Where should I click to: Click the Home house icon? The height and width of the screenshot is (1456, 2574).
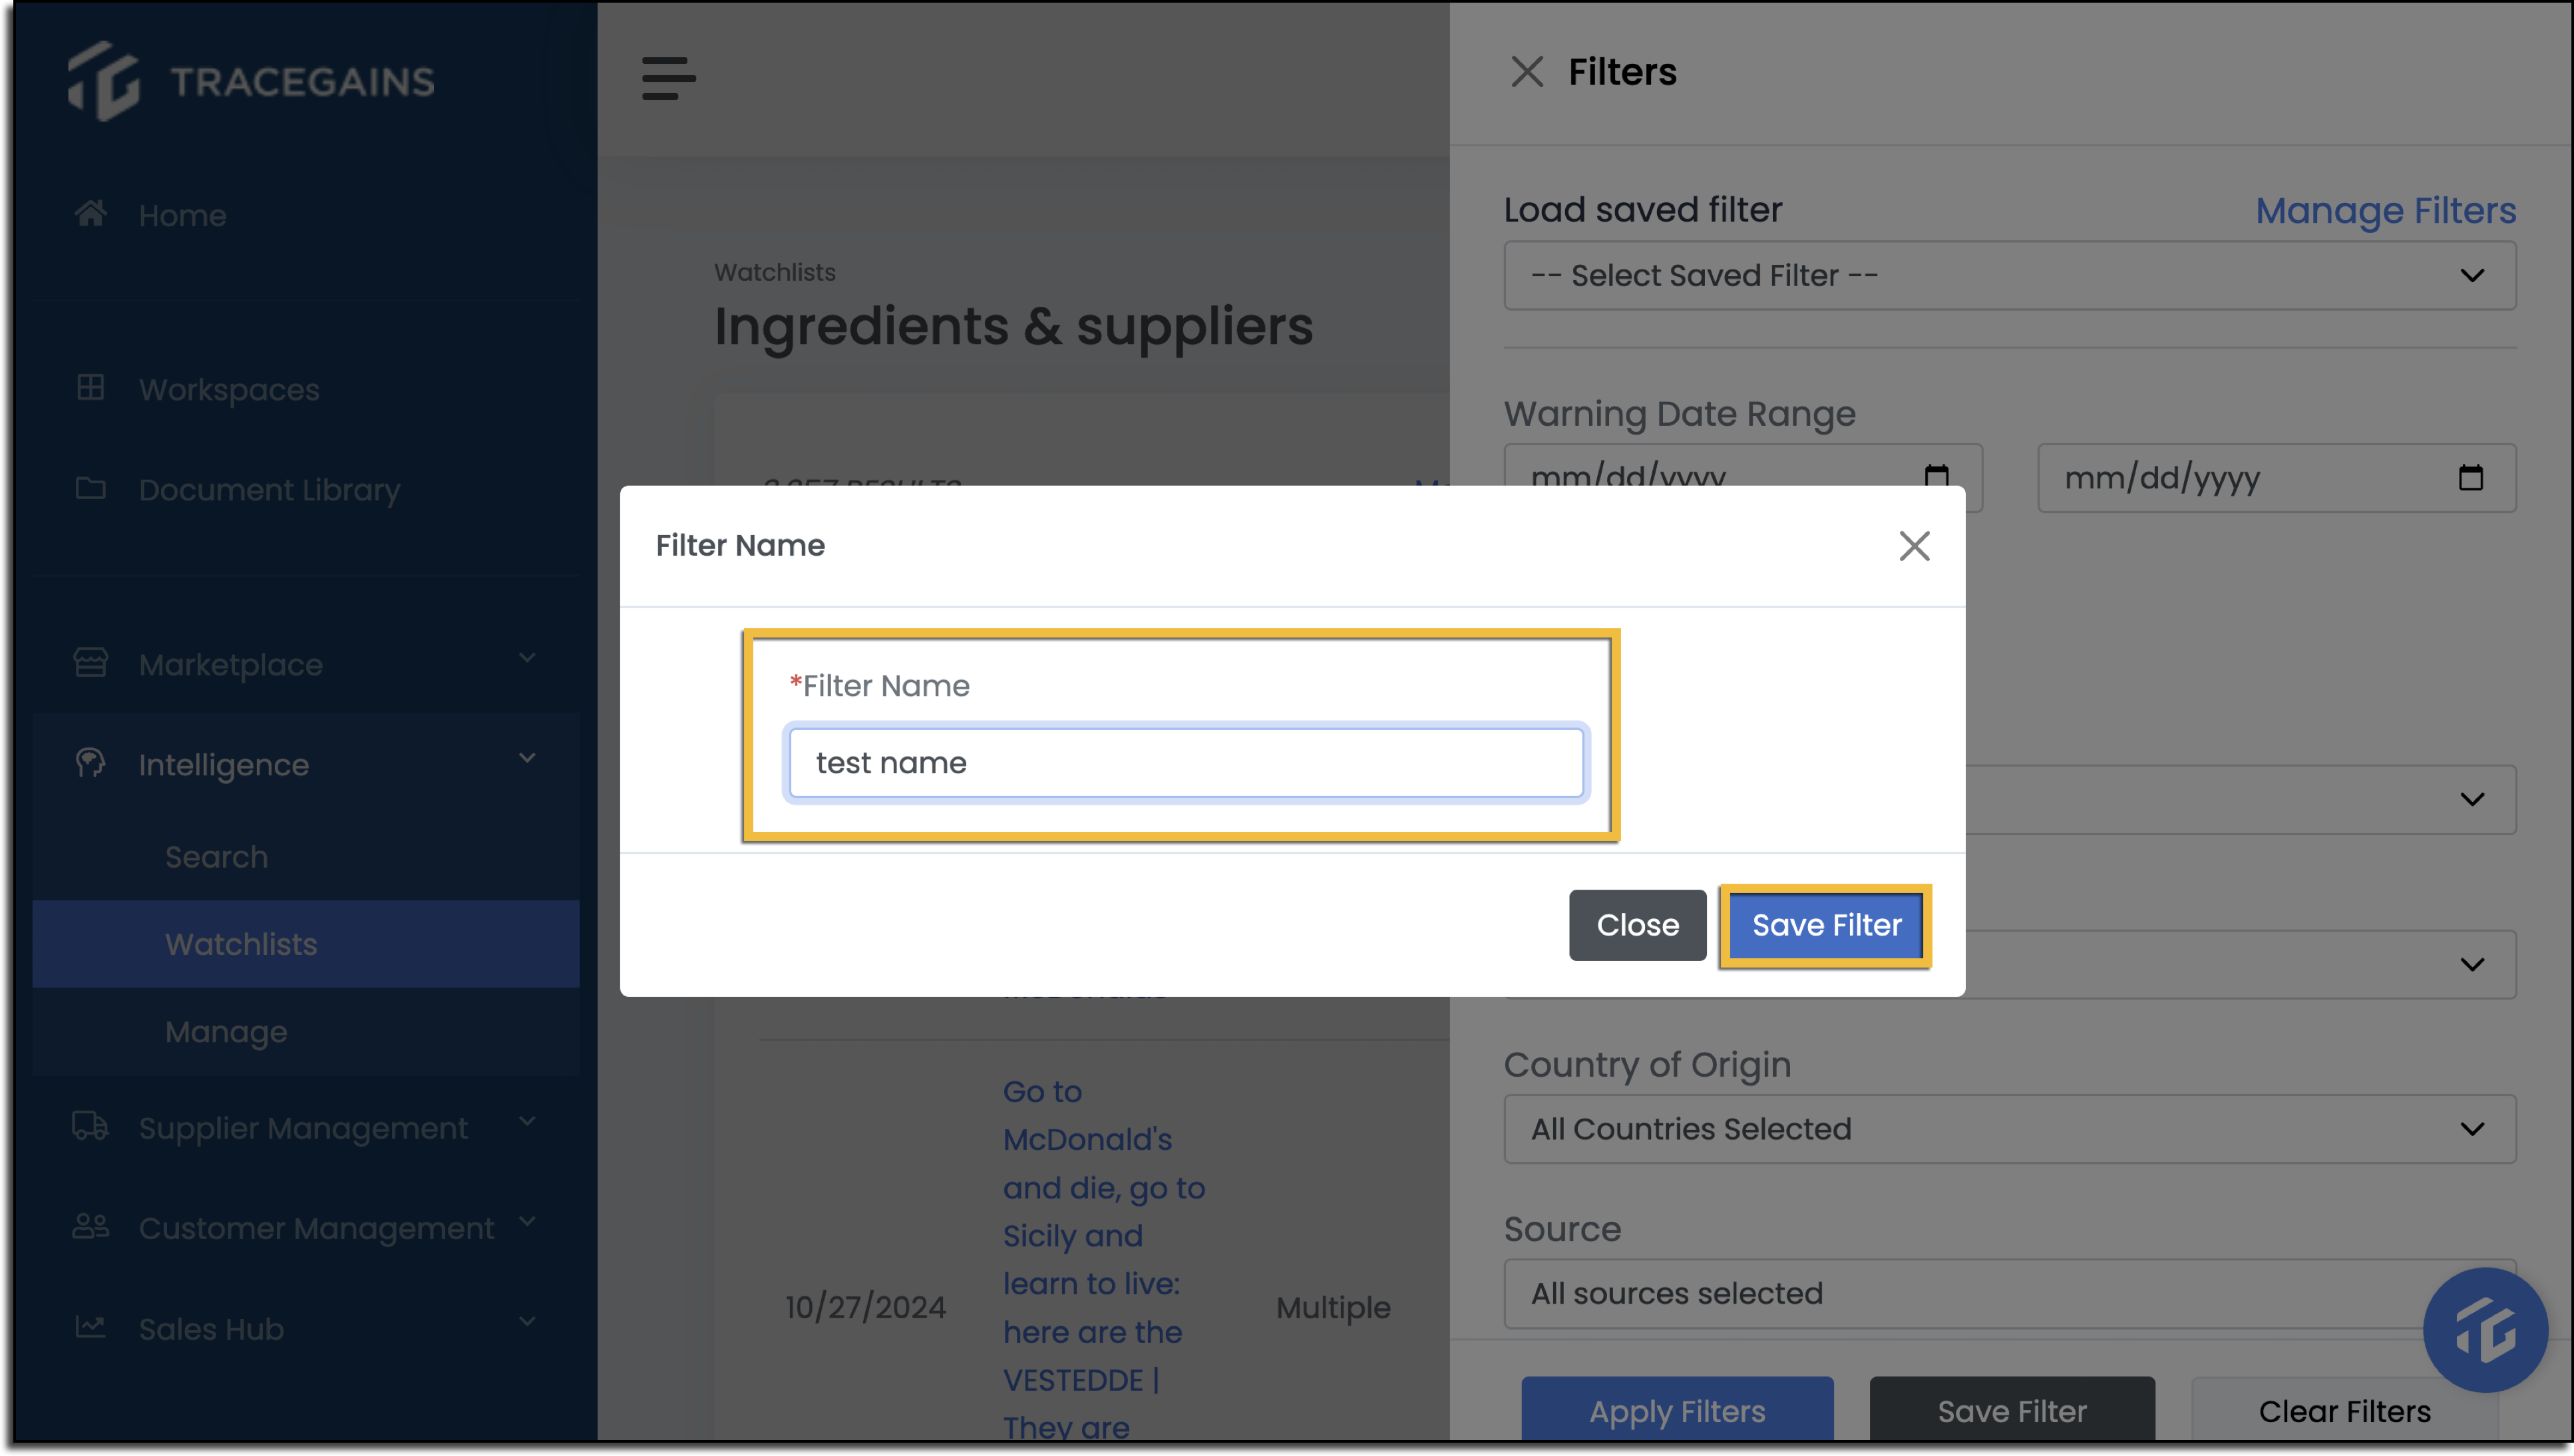pyautogui.click(x=91, y=213)
